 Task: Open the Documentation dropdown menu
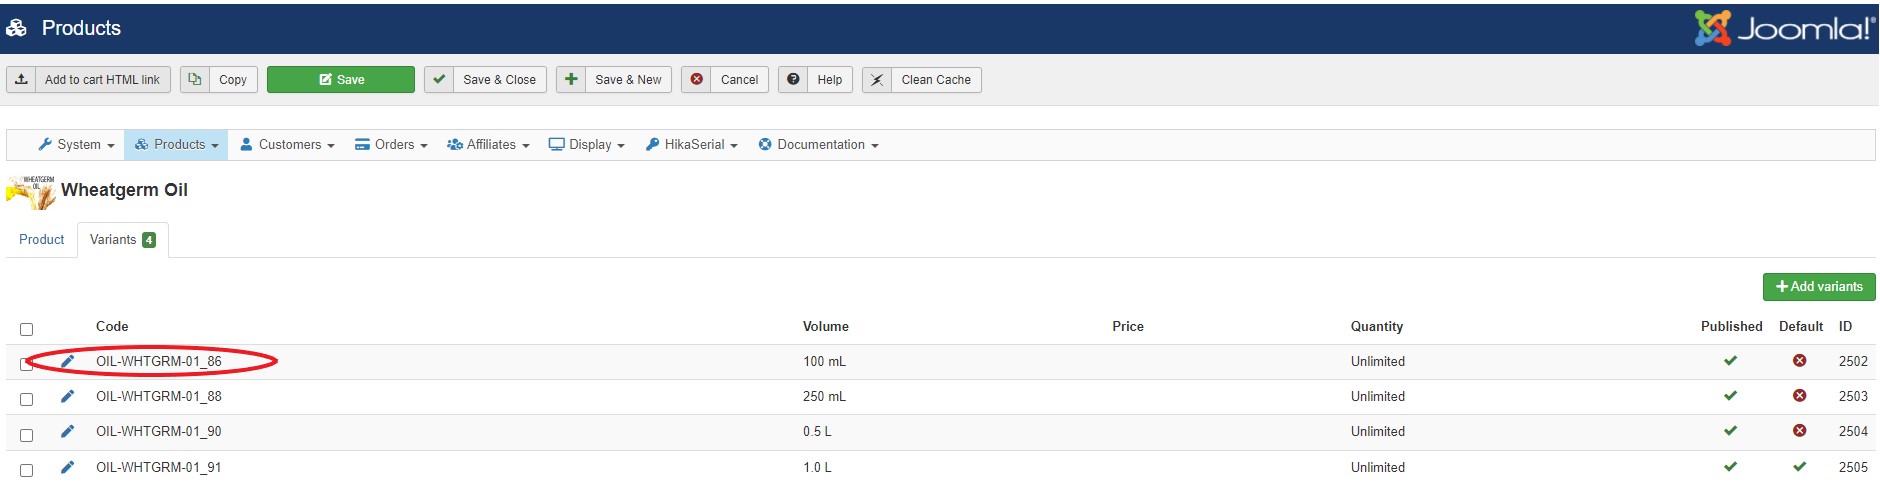(x=818, y=145)
